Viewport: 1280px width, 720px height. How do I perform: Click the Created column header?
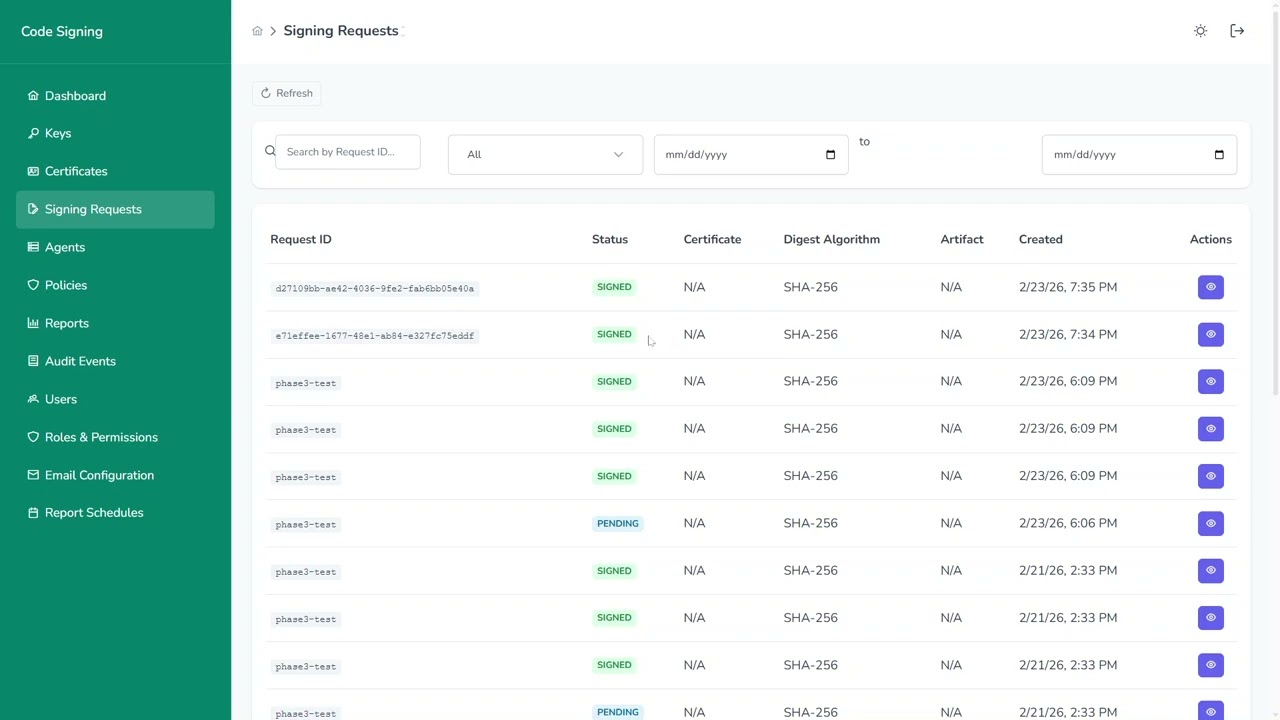pos(1041,239)
